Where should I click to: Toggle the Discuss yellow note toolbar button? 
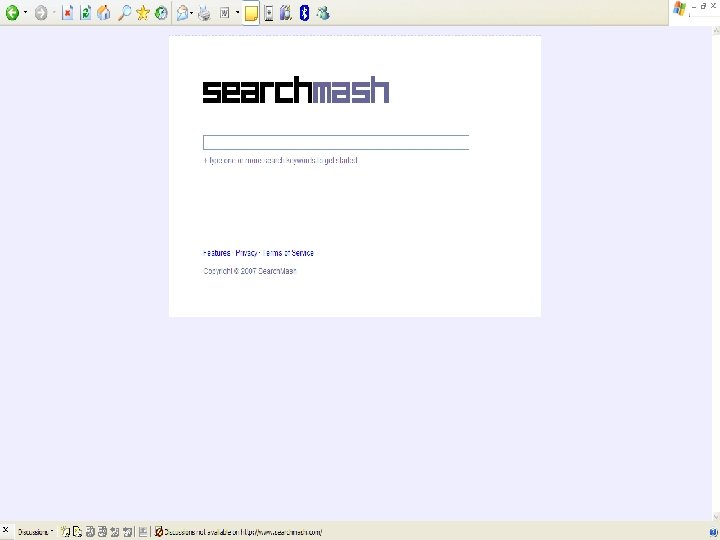251,13
